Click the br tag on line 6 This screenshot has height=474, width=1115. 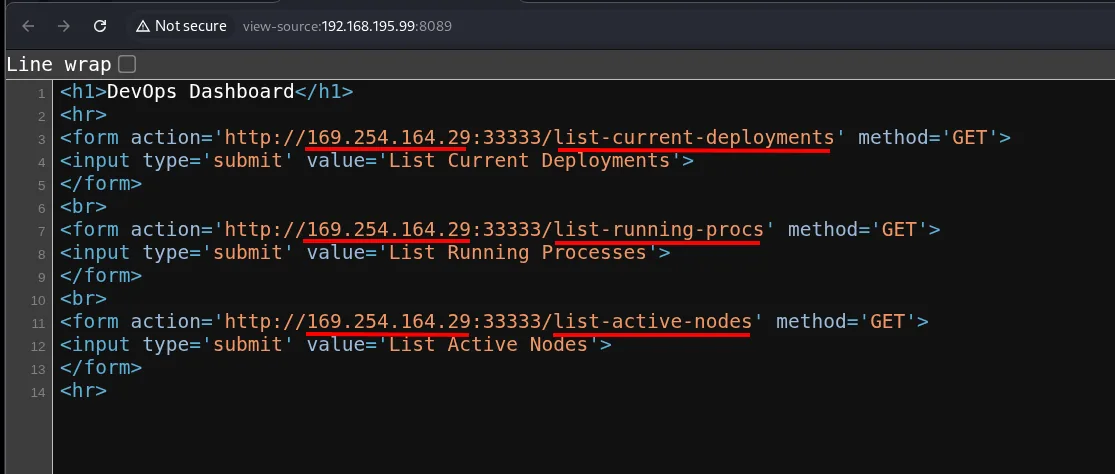[x=83, y=206]
